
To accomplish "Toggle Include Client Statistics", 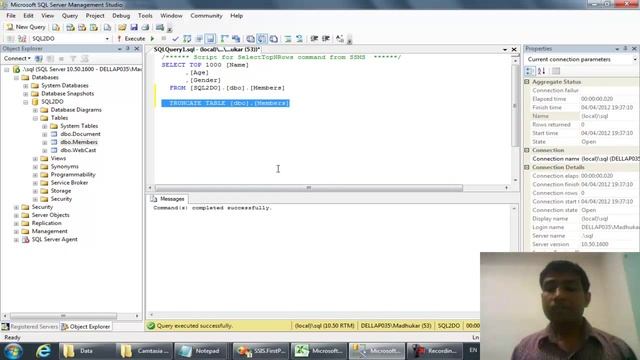I will coord(236,39).
